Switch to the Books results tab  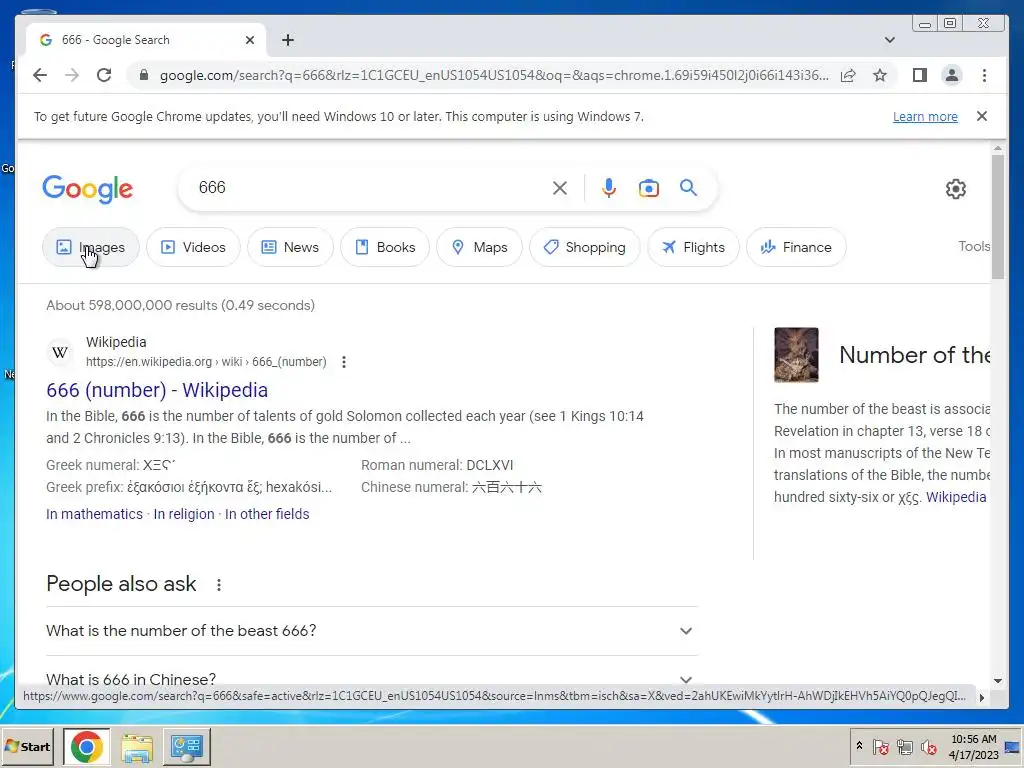[x=385, y=247]
